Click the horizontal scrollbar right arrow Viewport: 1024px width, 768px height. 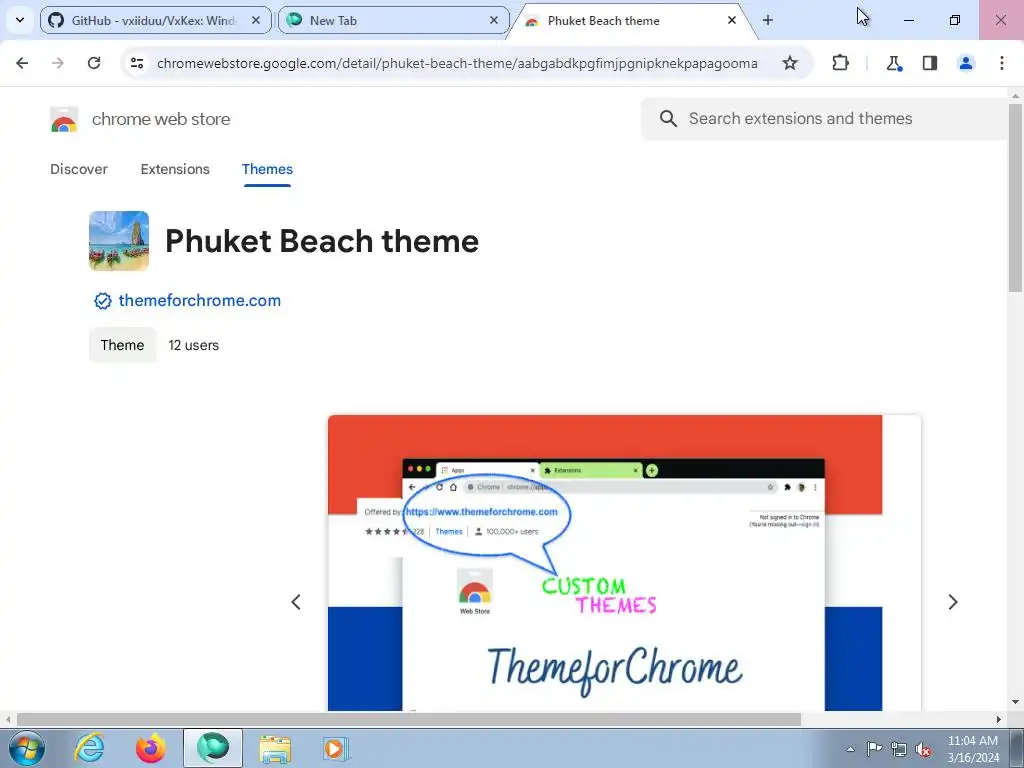click(x=999, y=720)
